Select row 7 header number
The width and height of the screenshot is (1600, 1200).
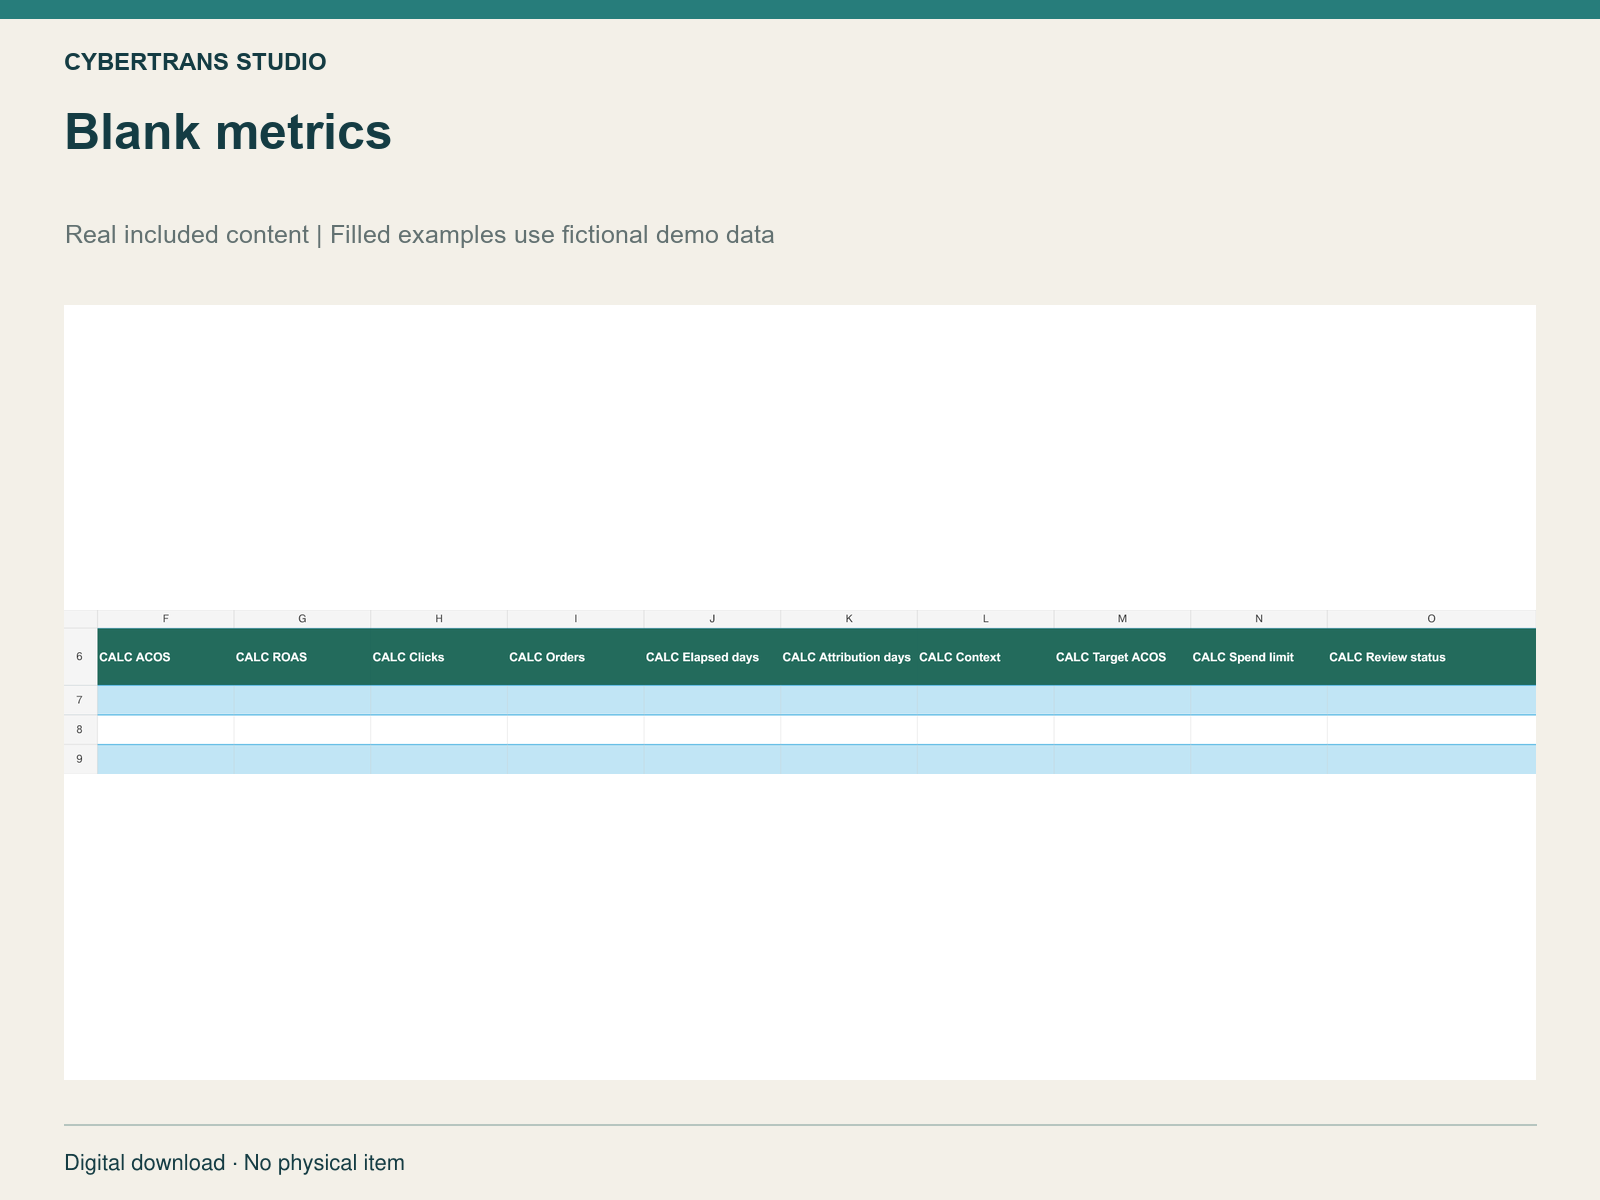tap(80, 700)
